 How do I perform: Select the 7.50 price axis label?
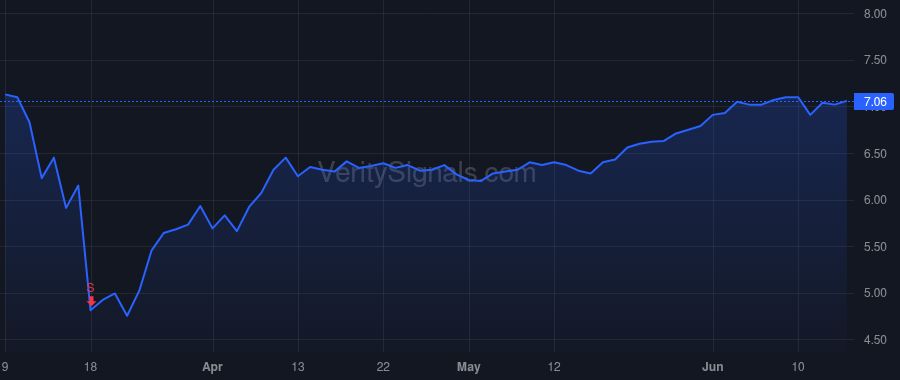[x=875, y=60]
